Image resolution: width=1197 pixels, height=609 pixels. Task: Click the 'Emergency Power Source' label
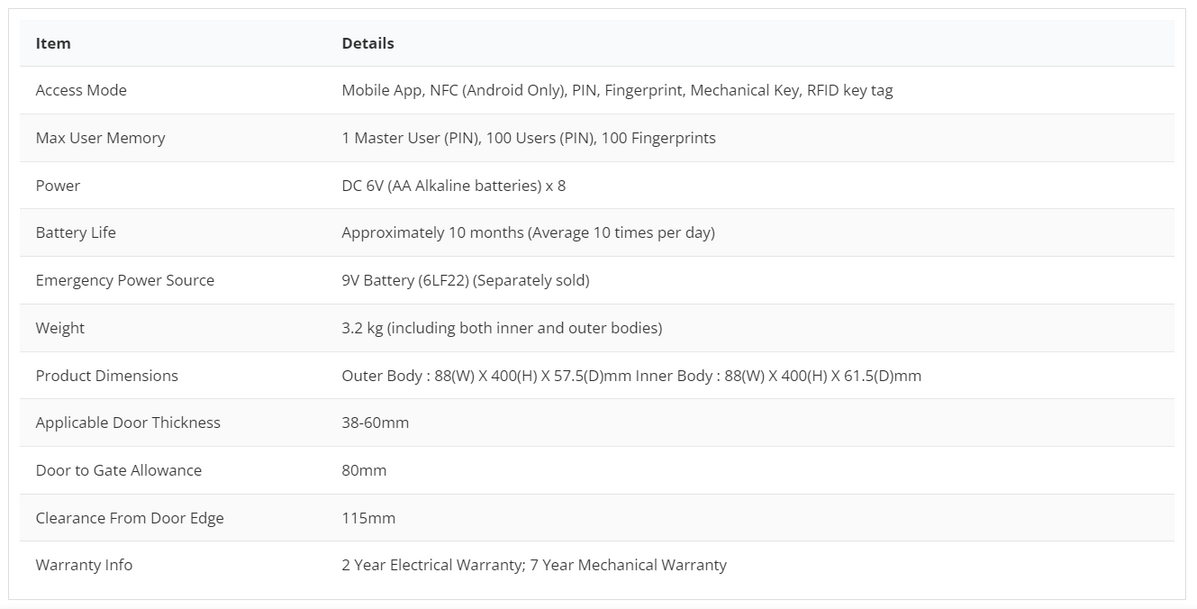pos(125,280)
